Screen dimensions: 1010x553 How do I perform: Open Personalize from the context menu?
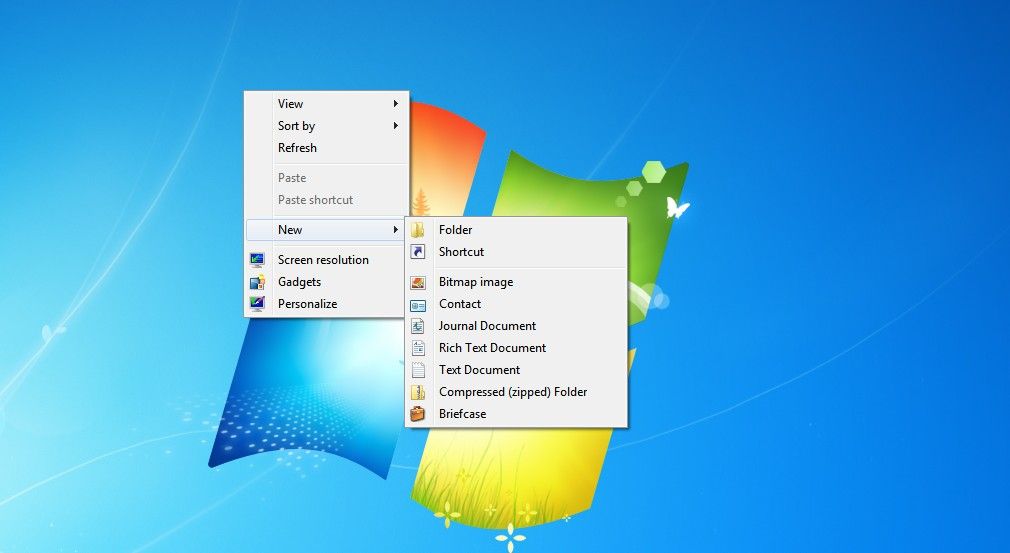click(x=307, y=304)
